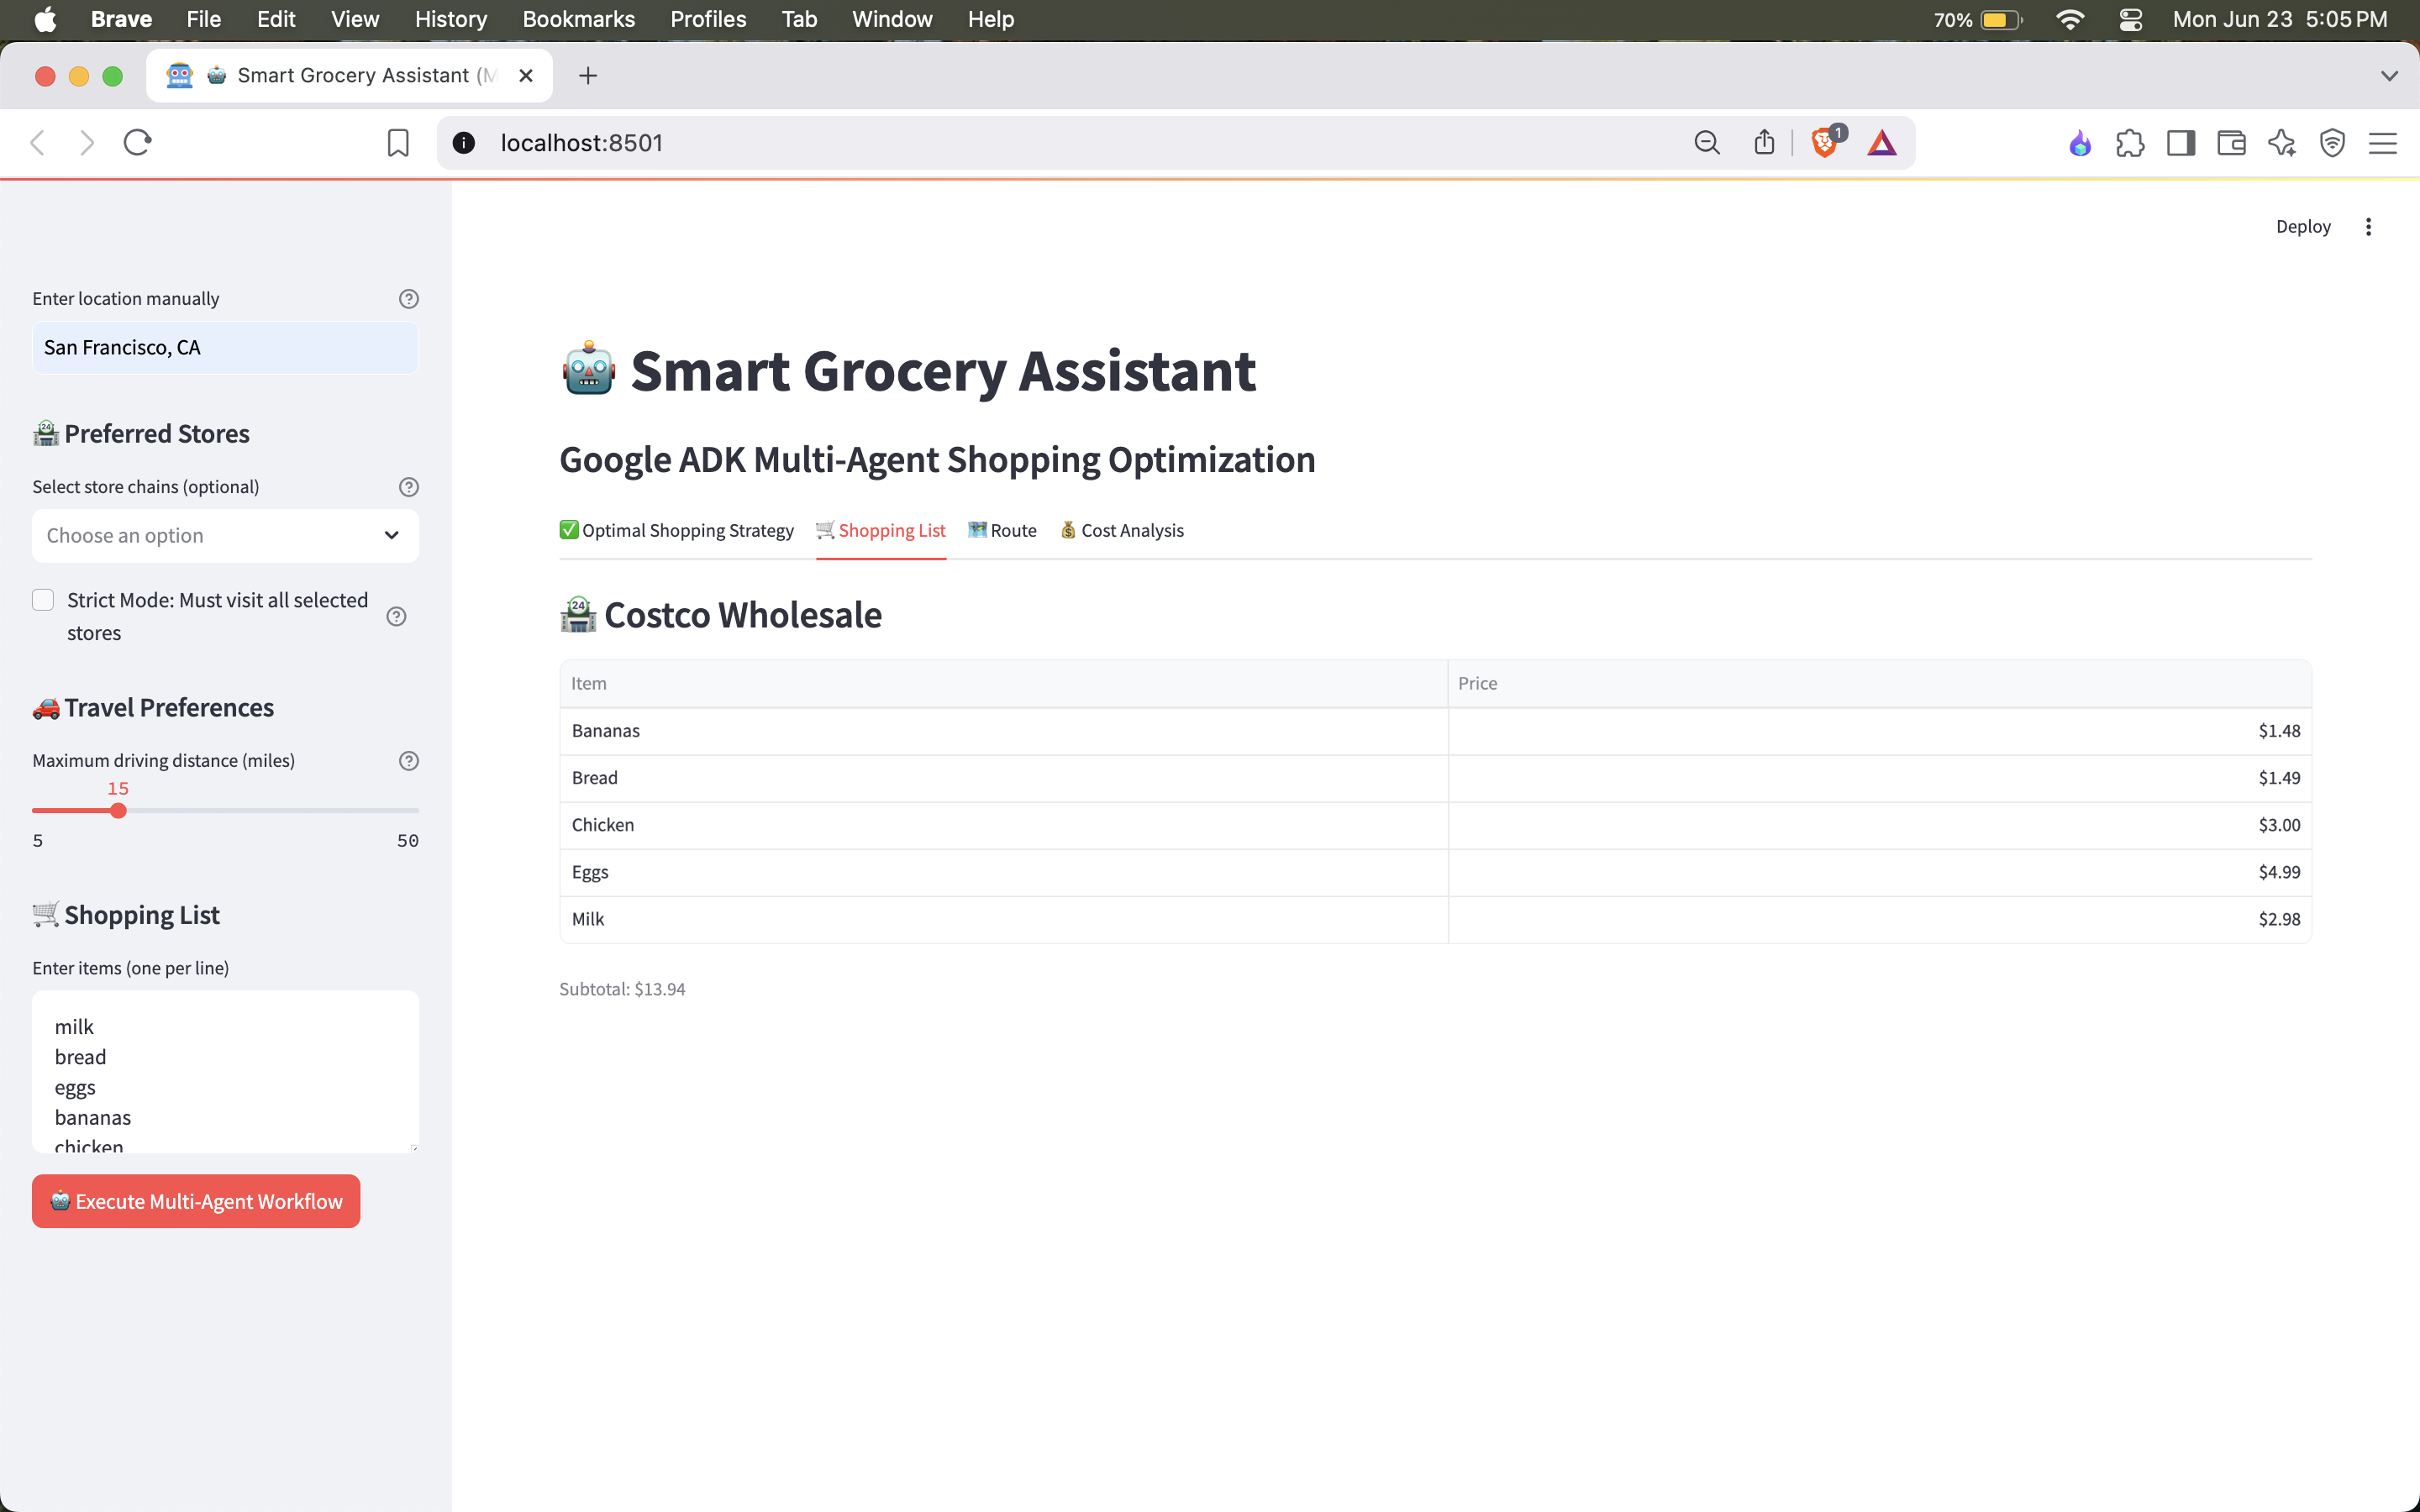
Task: Click the San Francisco, CA location field
Action: point(225,348)
